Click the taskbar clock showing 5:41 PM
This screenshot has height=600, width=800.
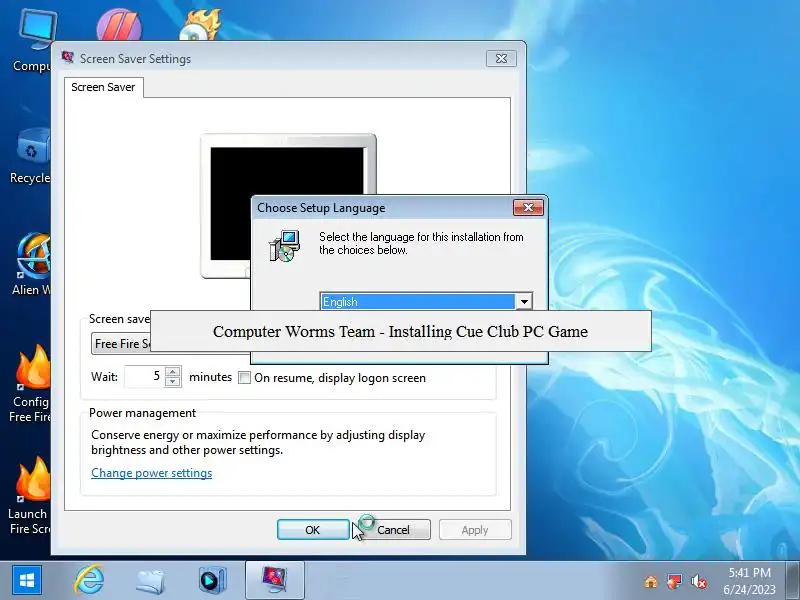[x=749, y=581]
